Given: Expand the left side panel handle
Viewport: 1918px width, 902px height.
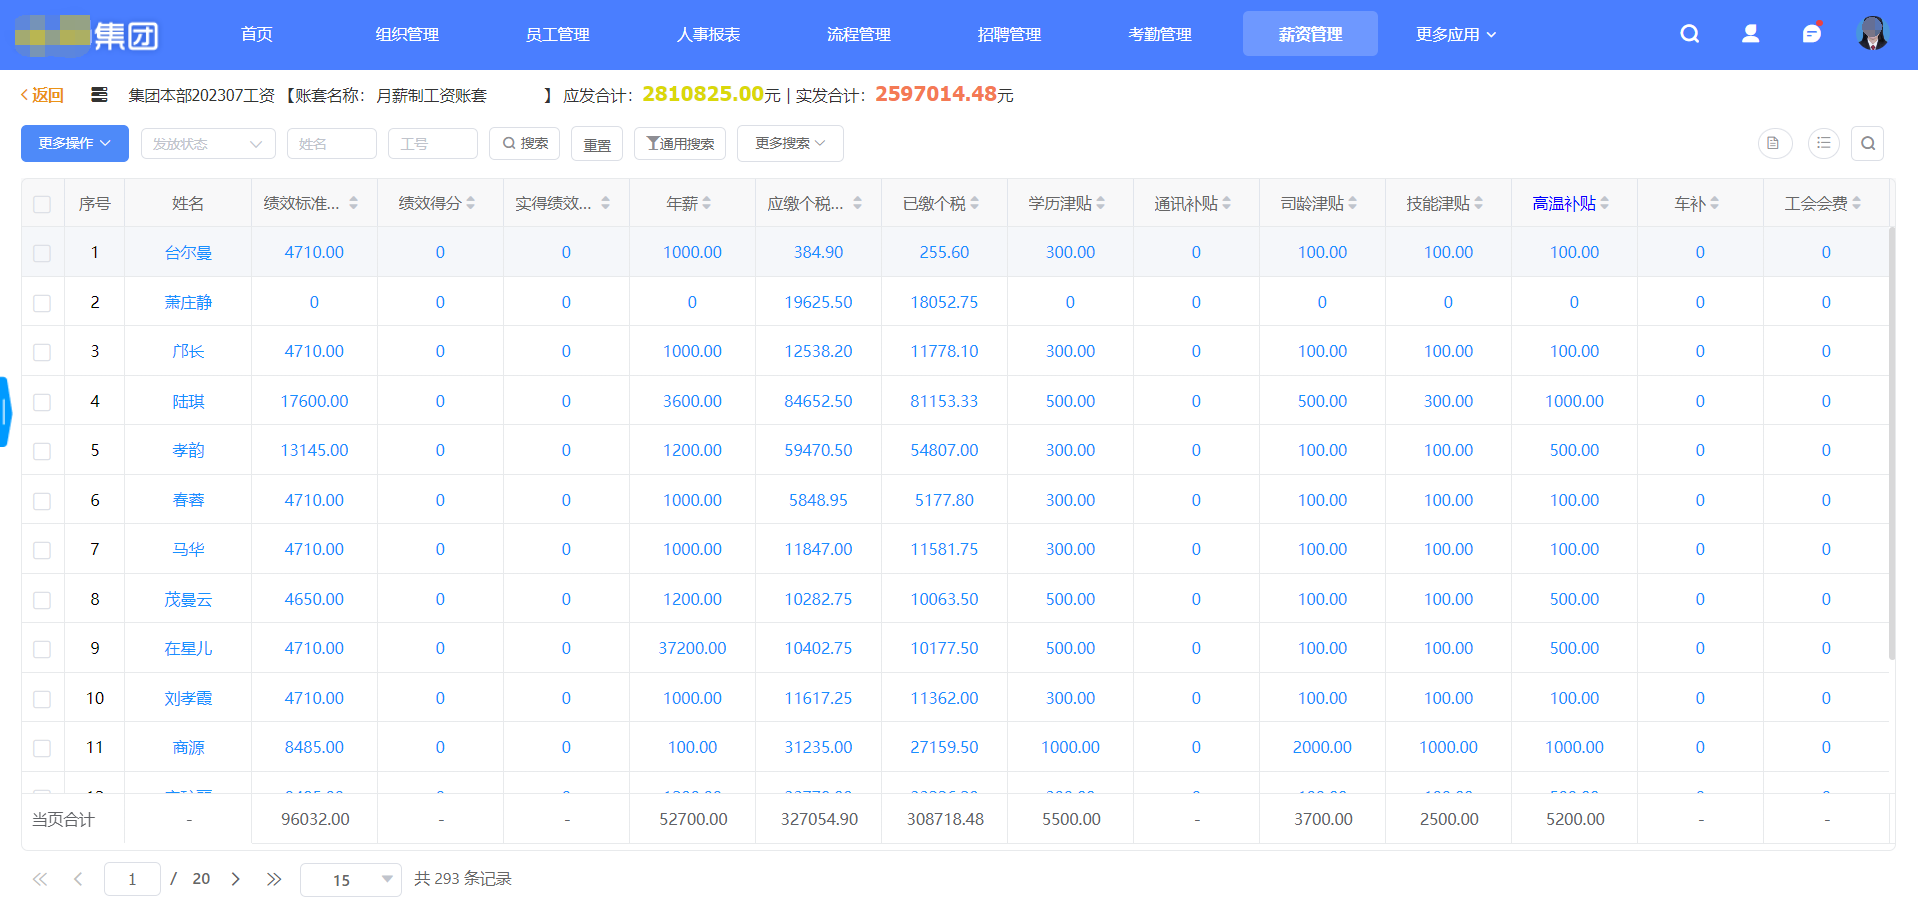Looking at the screenshot, I should click(x=5, y=411).
